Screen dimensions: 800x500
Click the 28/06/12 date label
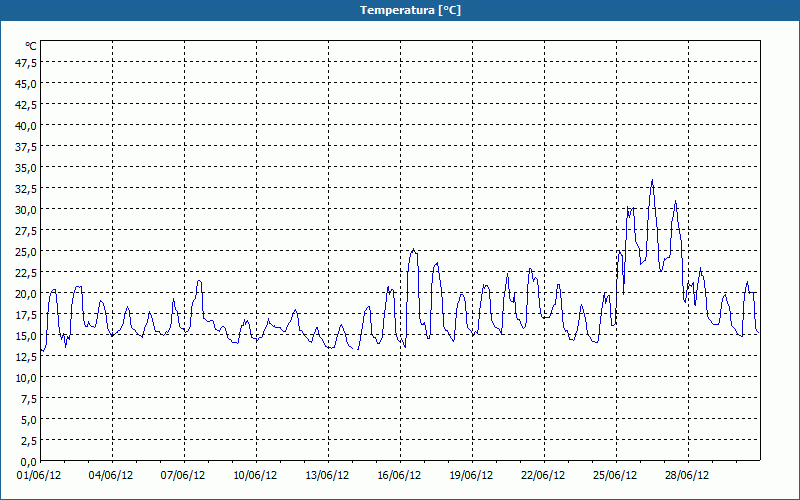[x=687, y=476]
